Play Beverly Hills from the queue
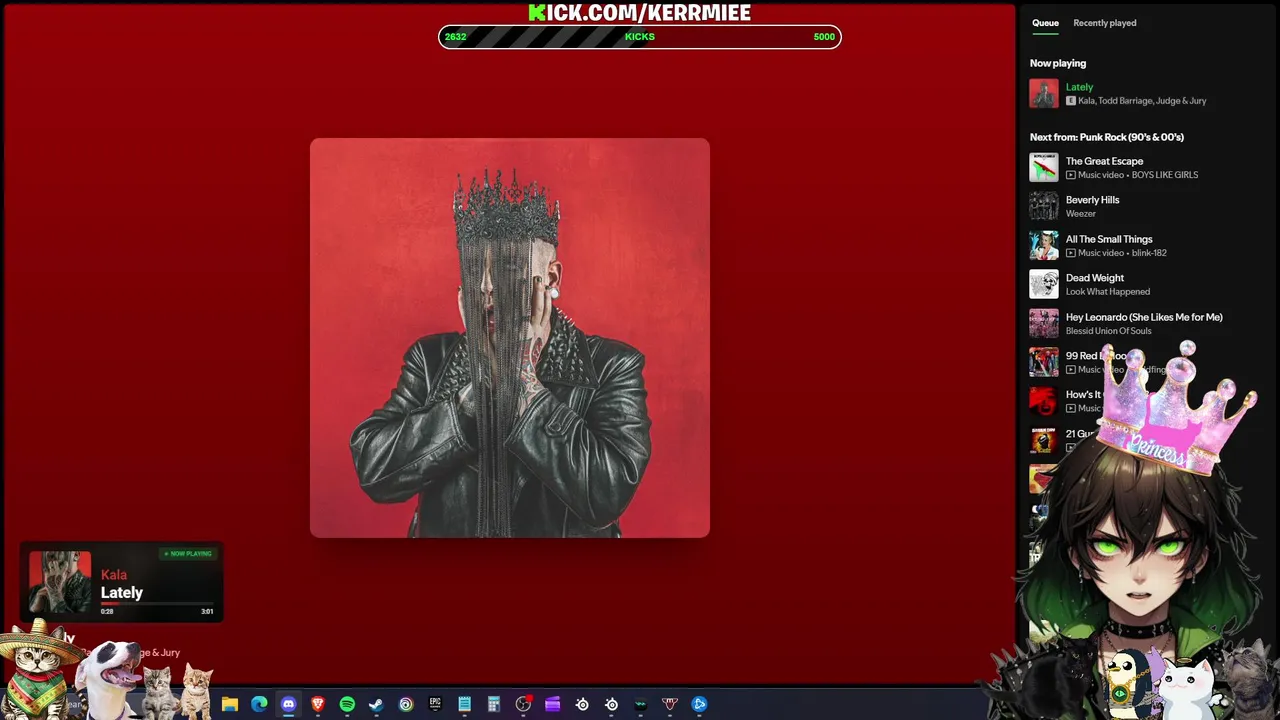This screenshot has width=1280, height=720. (1092, 200)
